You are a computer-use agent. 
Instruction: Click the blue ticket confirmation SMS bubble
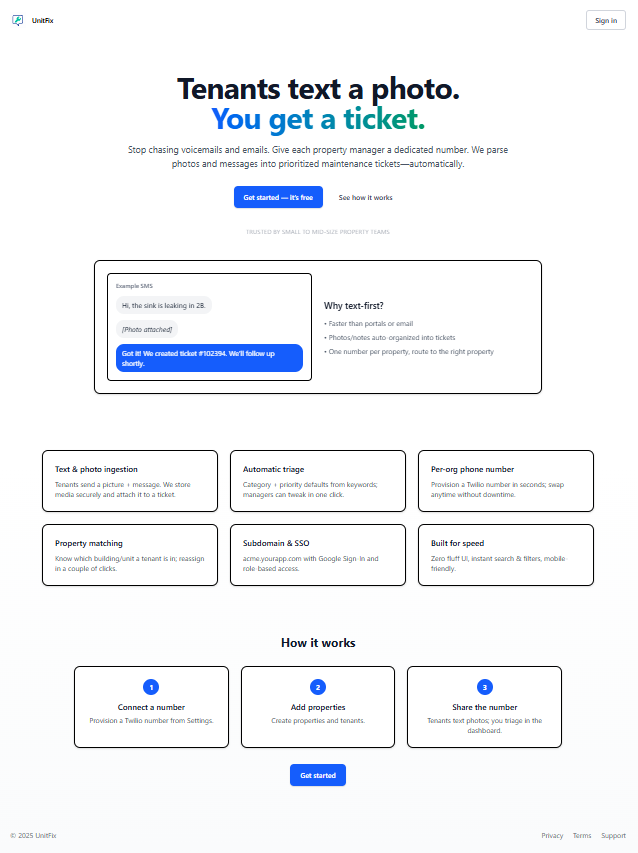(209, 358)
